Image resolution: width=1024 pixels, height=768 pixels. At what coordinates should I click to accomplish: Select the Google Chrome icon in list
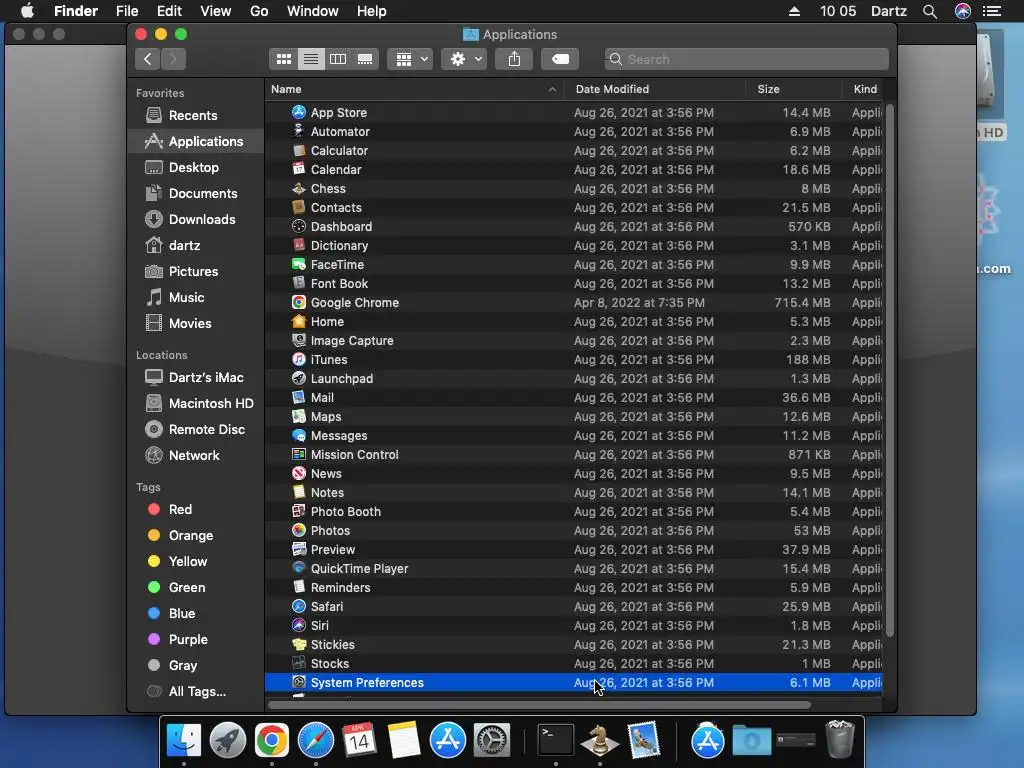pos(298,302)
